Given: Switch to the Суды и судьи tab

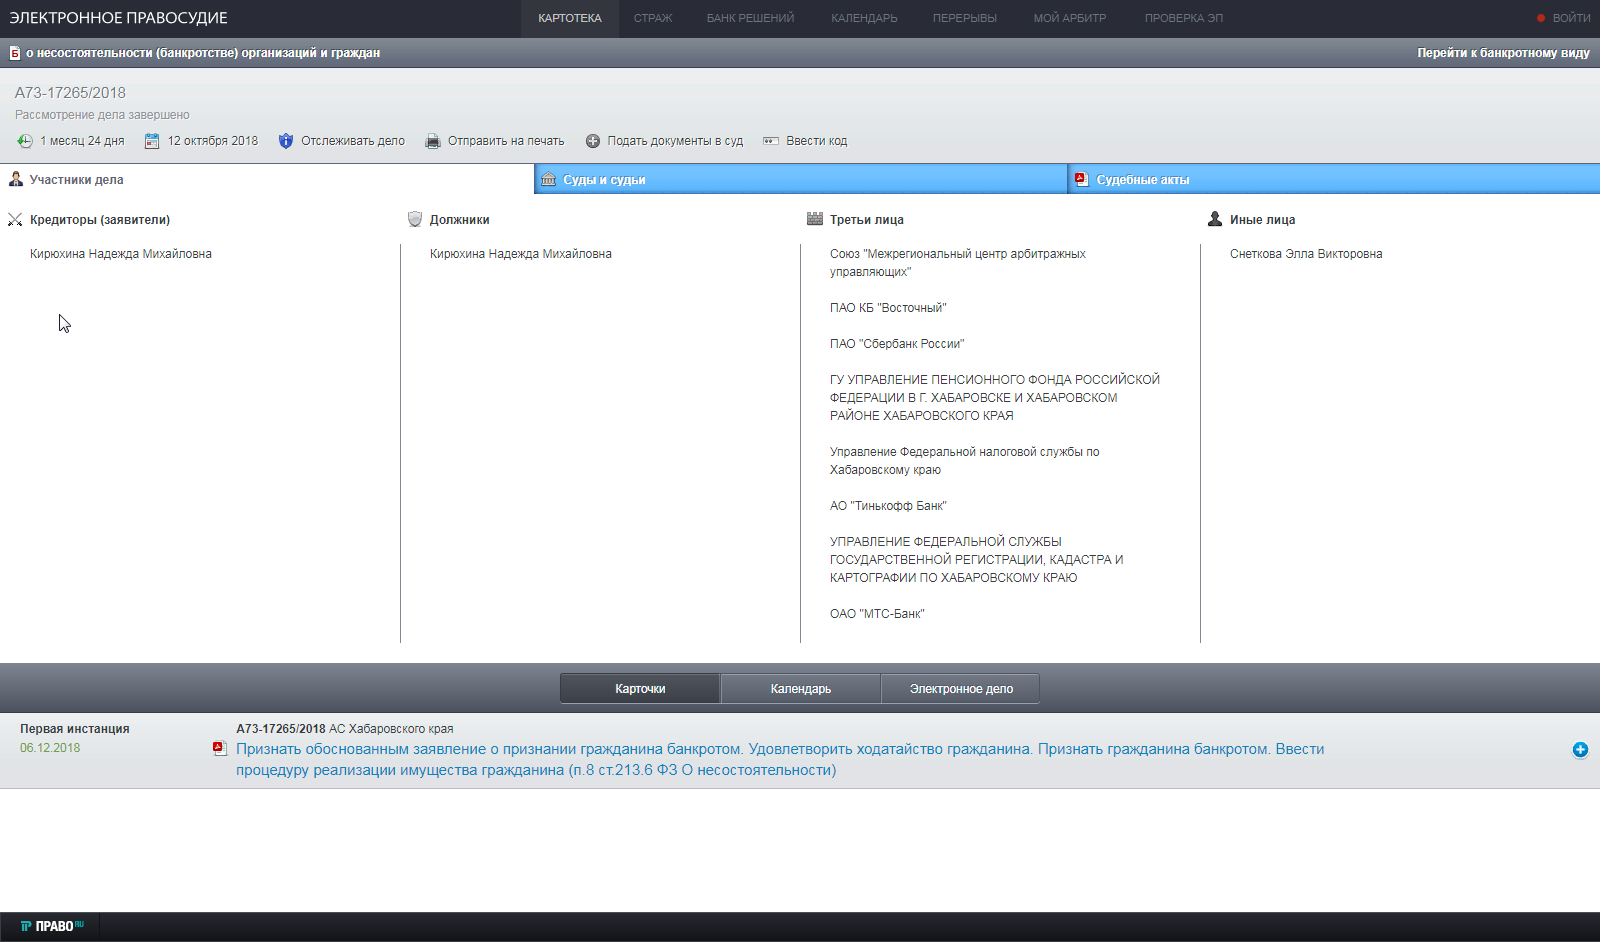Looking at the screenshot, I should (x=604, y=180).
